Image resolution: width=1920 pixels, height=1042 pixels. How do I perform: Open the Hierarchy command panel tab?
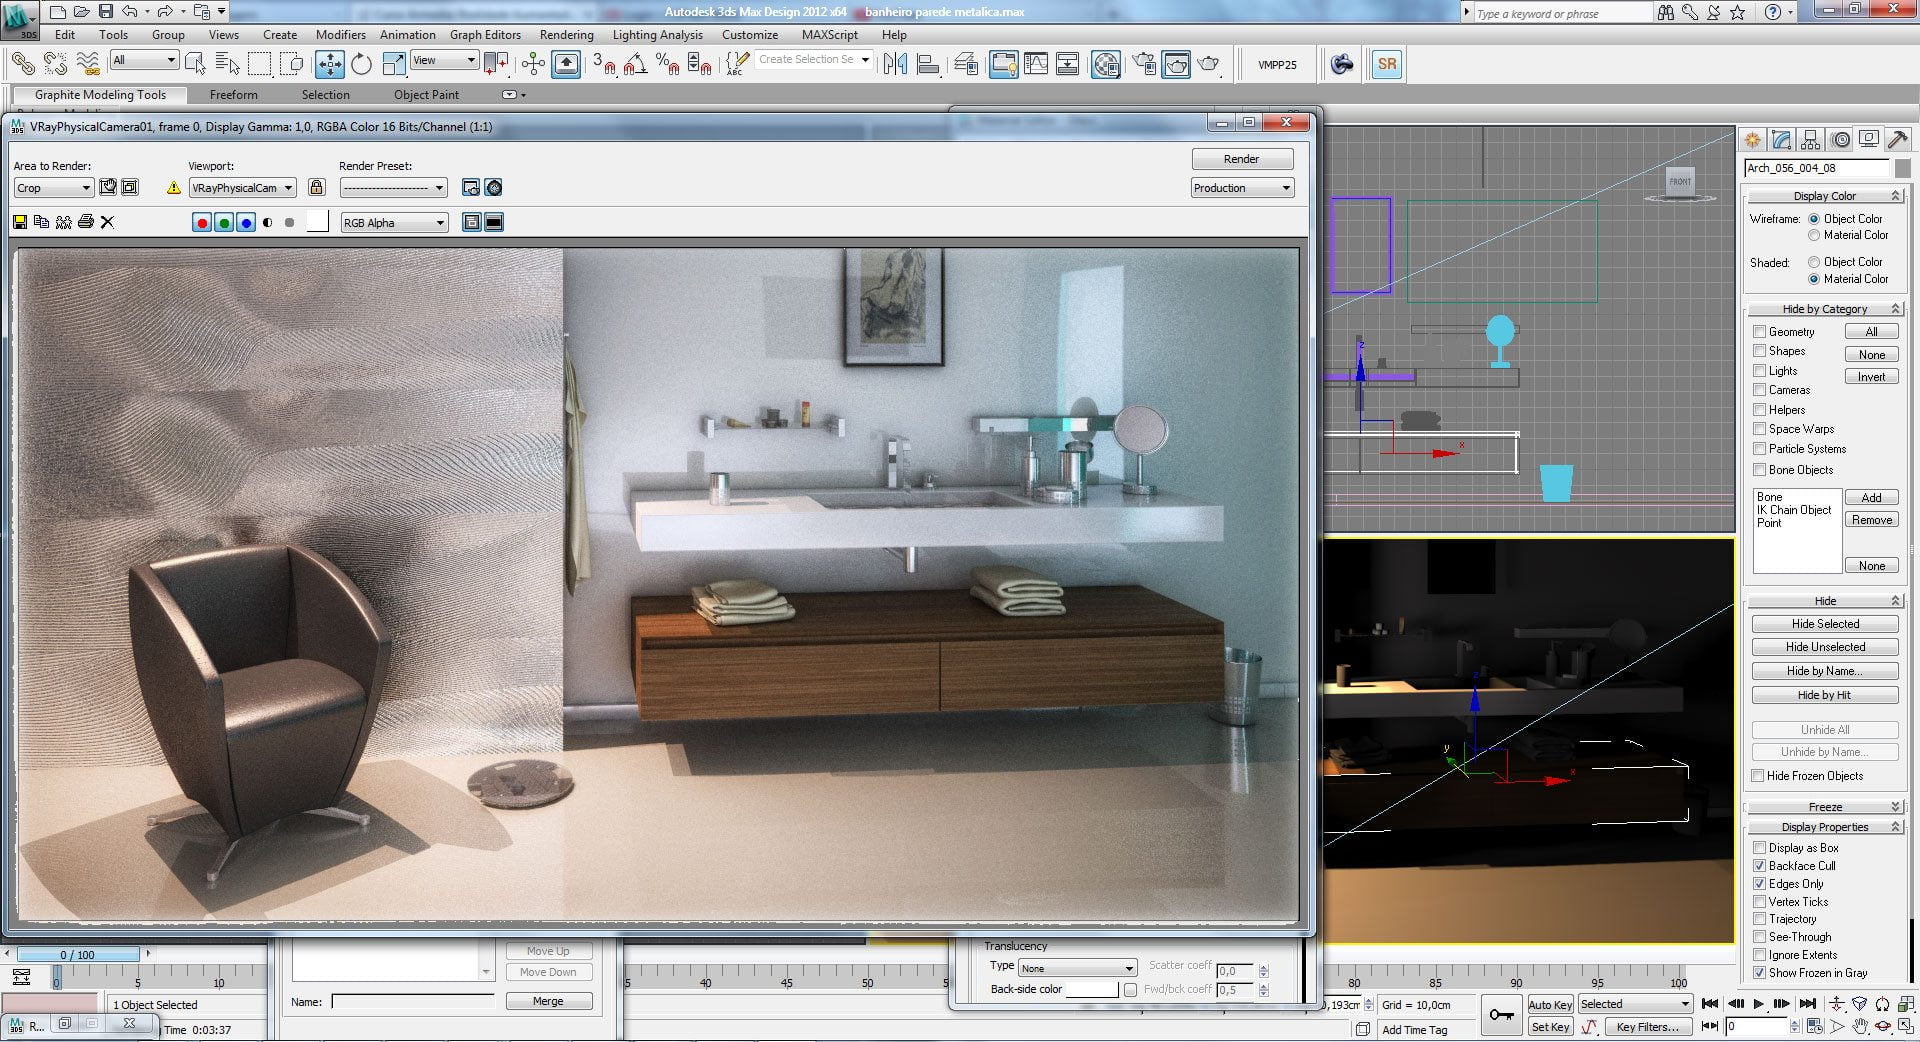(x=1810, y=139)
